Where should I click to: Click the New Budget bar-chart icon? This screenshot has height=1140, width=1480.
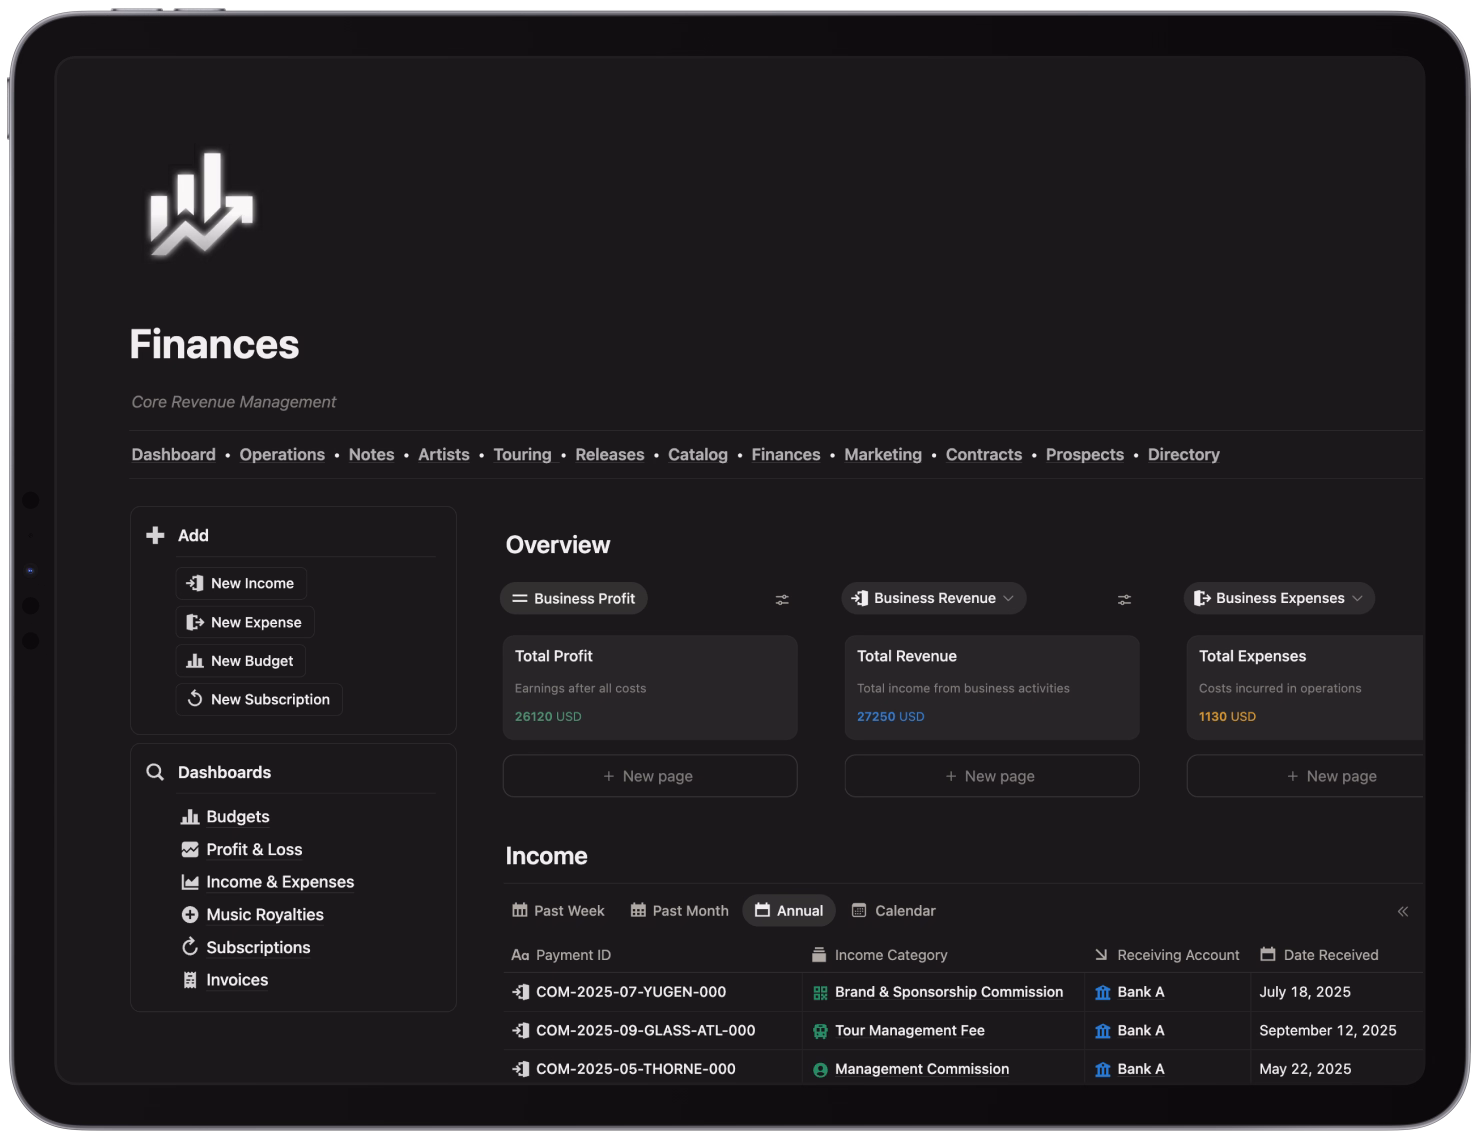coord(193,660)
